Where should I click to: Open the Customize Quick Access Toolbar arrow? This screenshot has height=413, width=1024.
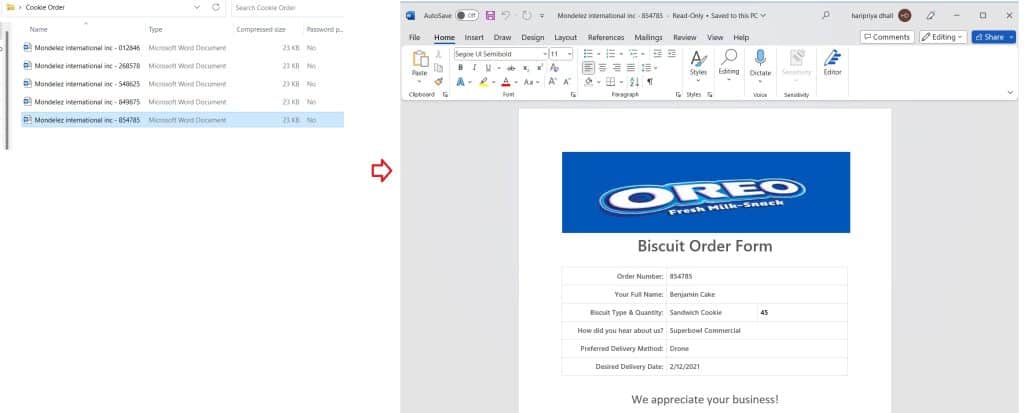coord(542,16)
